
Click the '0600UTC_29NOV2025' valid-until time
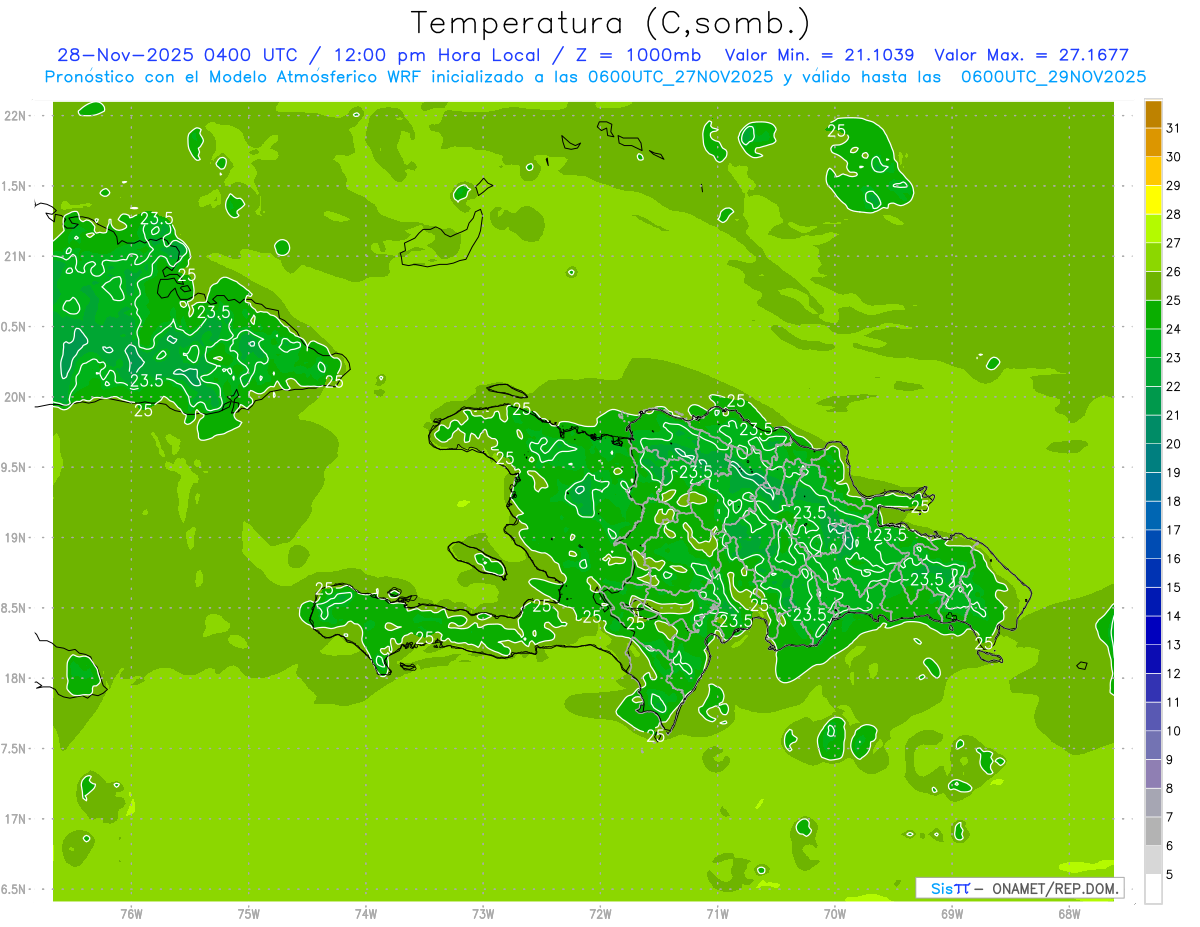point(1053,77)
